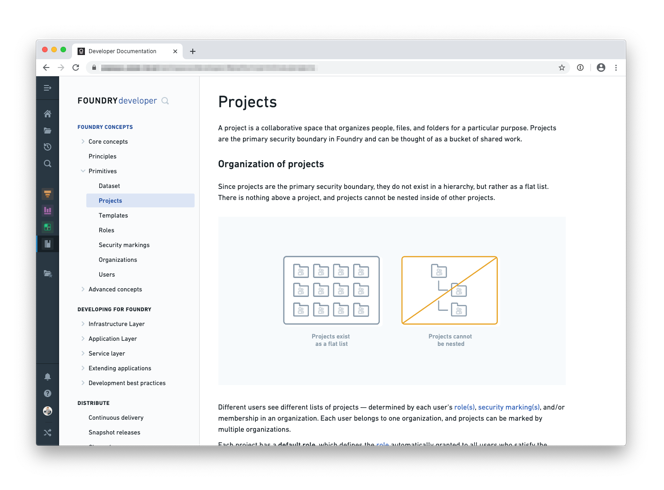The width and height of the screenshot is (664, 490).
Task: Search docs with Foundry developer magnifier icon
Action: point(165,101)
